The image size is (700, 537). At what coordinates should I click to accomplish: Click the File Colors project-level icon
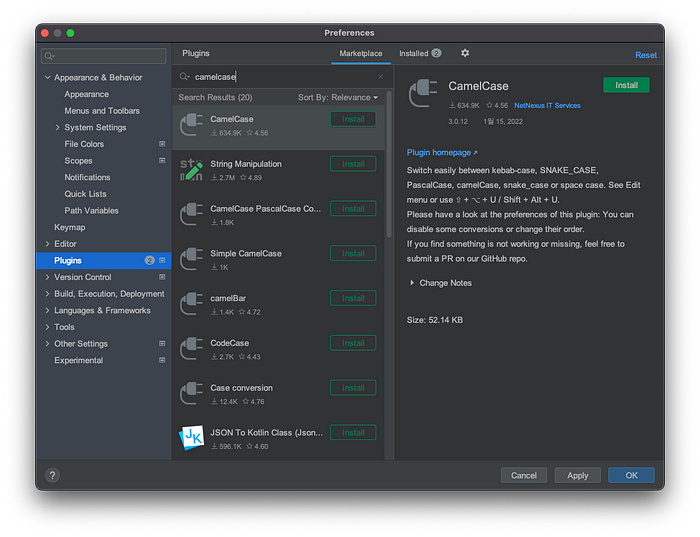[x=162, y=144]
